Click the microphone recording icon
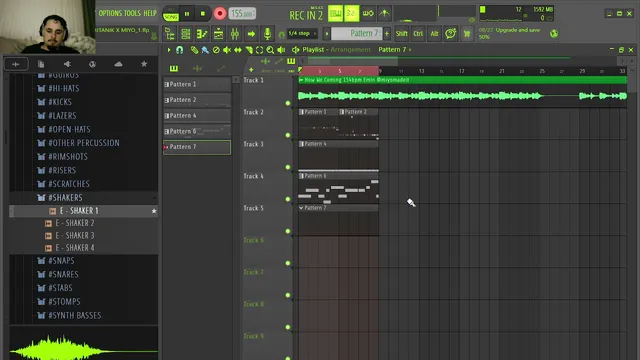Image resolution: width=640 pixels, height=360 pixels. [267, 34]
